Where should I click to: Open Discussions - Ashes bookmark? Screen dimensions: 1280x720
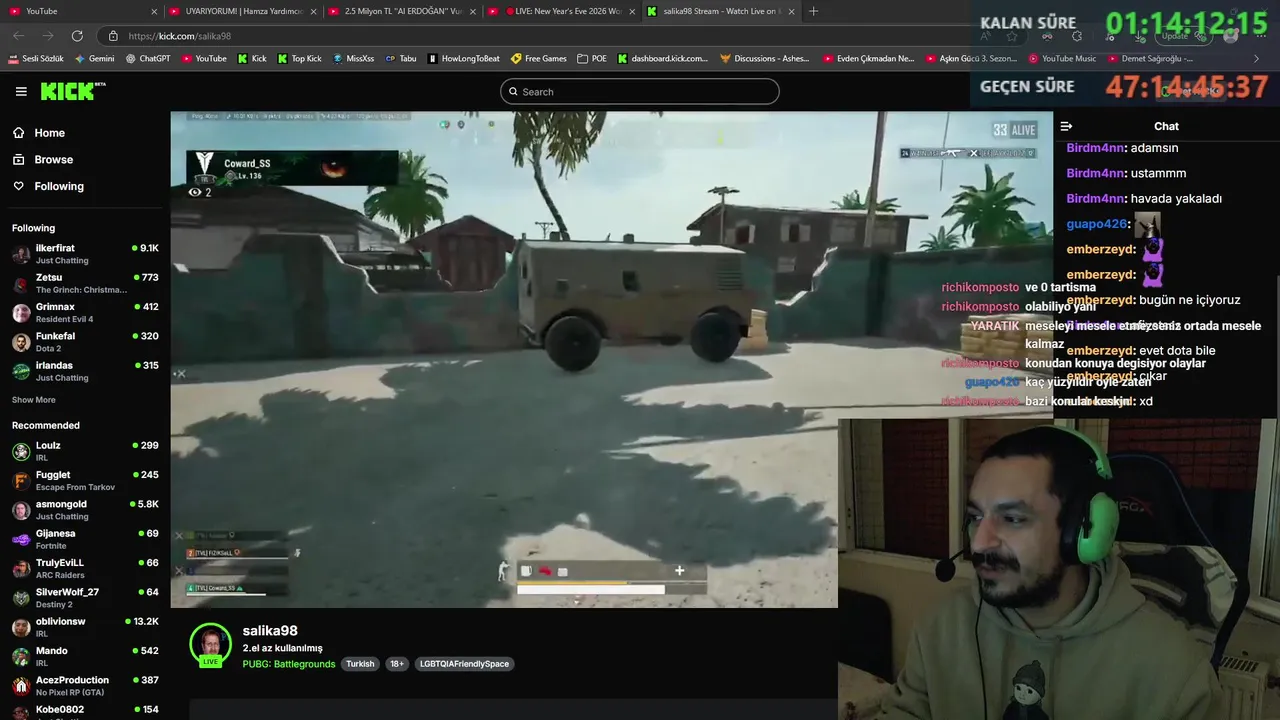tap(765, 59)
